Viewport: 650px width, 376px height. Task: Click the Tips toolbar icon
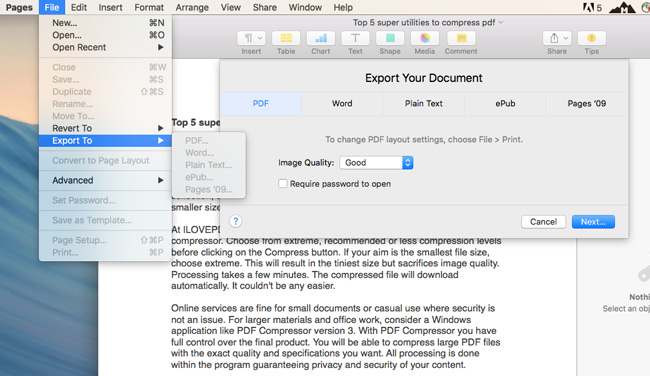592,39
